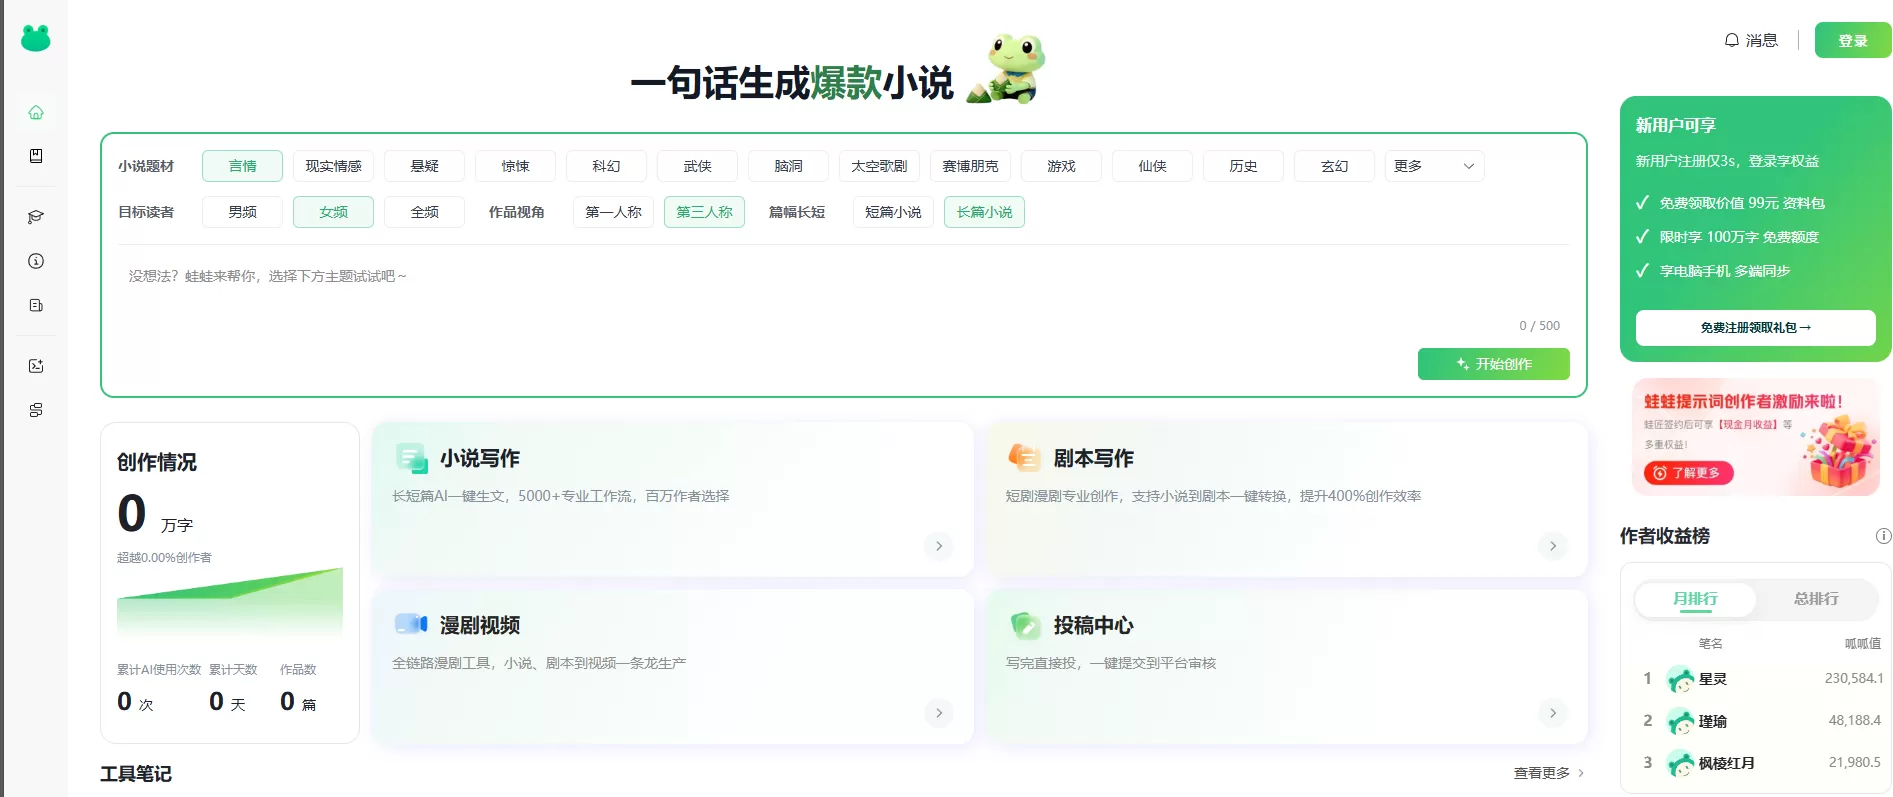Viewport: 1893px width, 797px height.
Task: Click 瑾瑜 author avatar
Action: tap(1680, 721)
